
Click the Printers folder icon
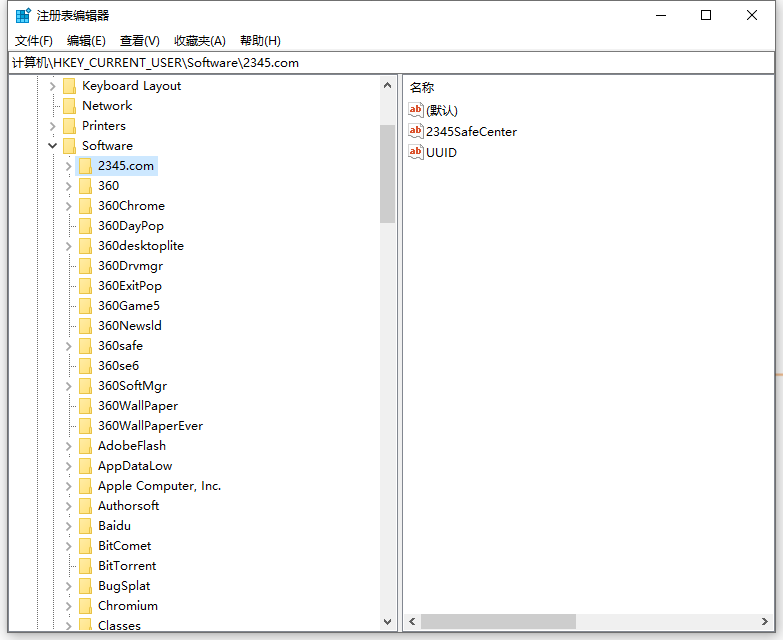point(69,126)
